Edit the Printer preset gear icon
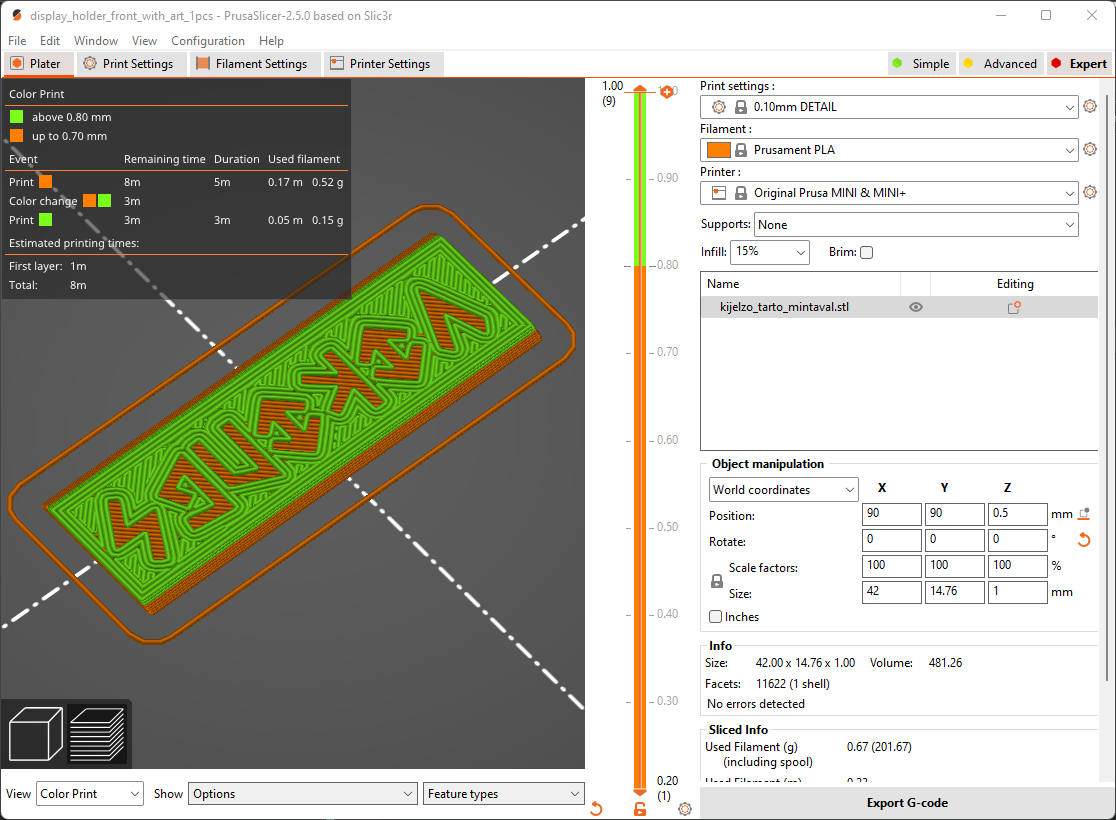The width and height of the screenshot is (1116, 820). pos(1090,192)
